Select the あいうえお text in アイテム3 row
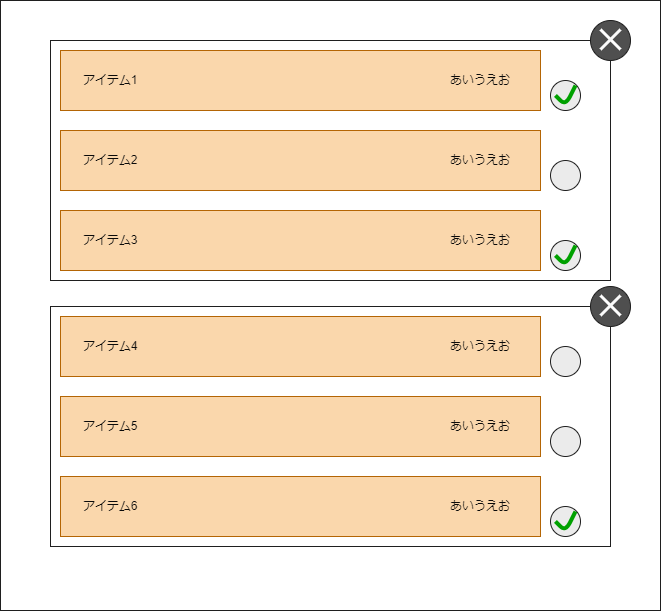This screenshot has width=661, height=611. click(x=480, y=240)
